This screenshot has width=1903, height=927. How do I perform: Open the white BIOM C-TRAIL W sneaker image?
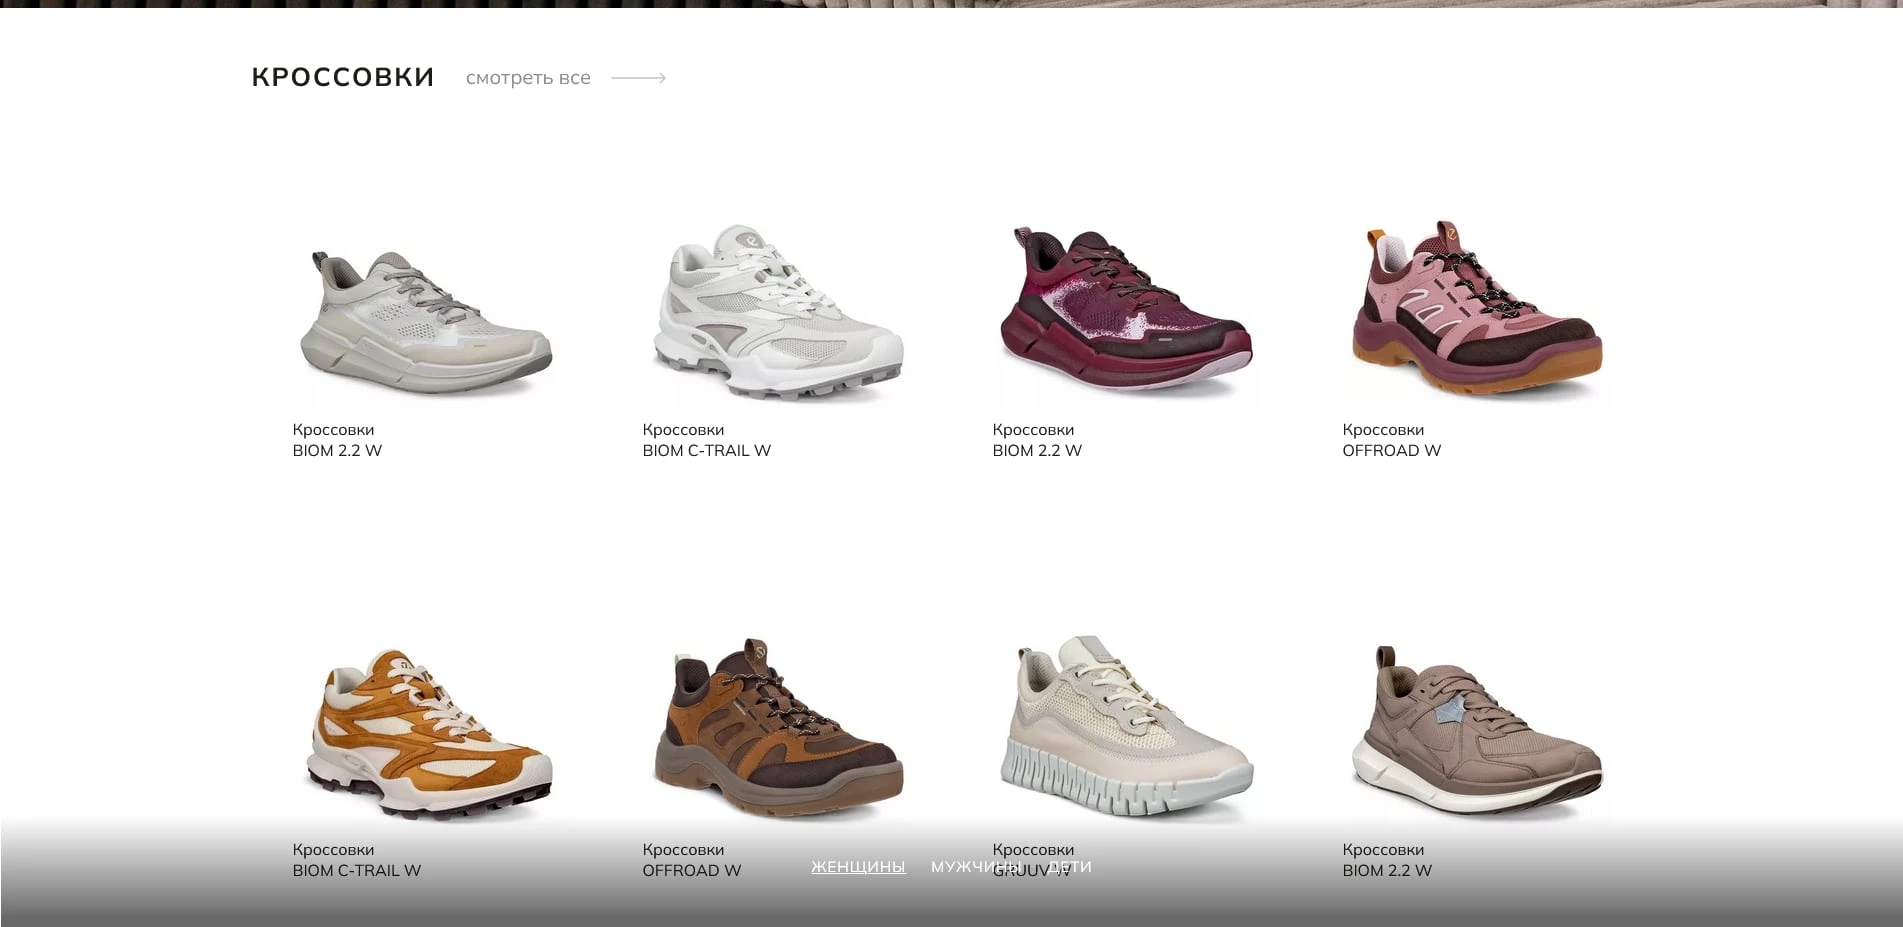(777, 312)
